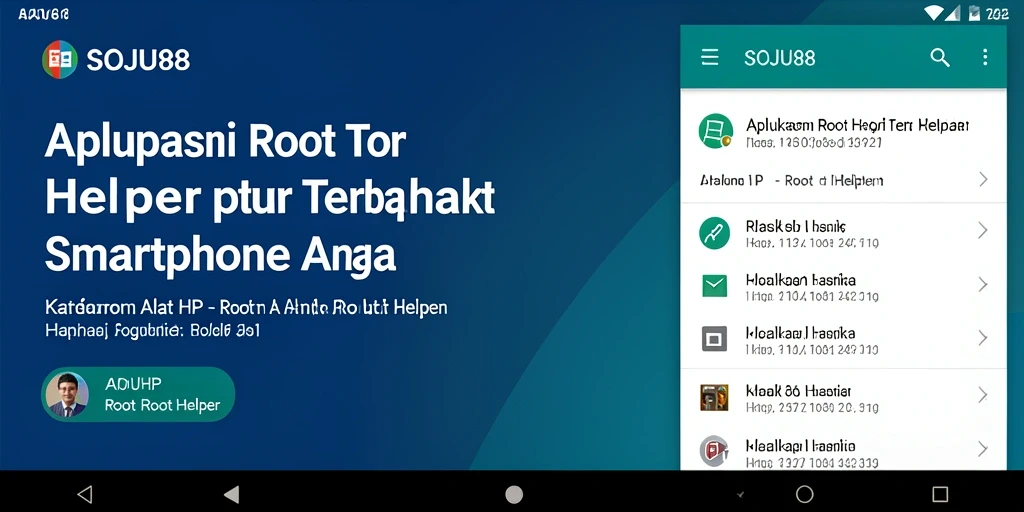Click the 'Alat HP' subtitle line
This screenshot has width=1024, height=512.
click(x=246, y=307)
